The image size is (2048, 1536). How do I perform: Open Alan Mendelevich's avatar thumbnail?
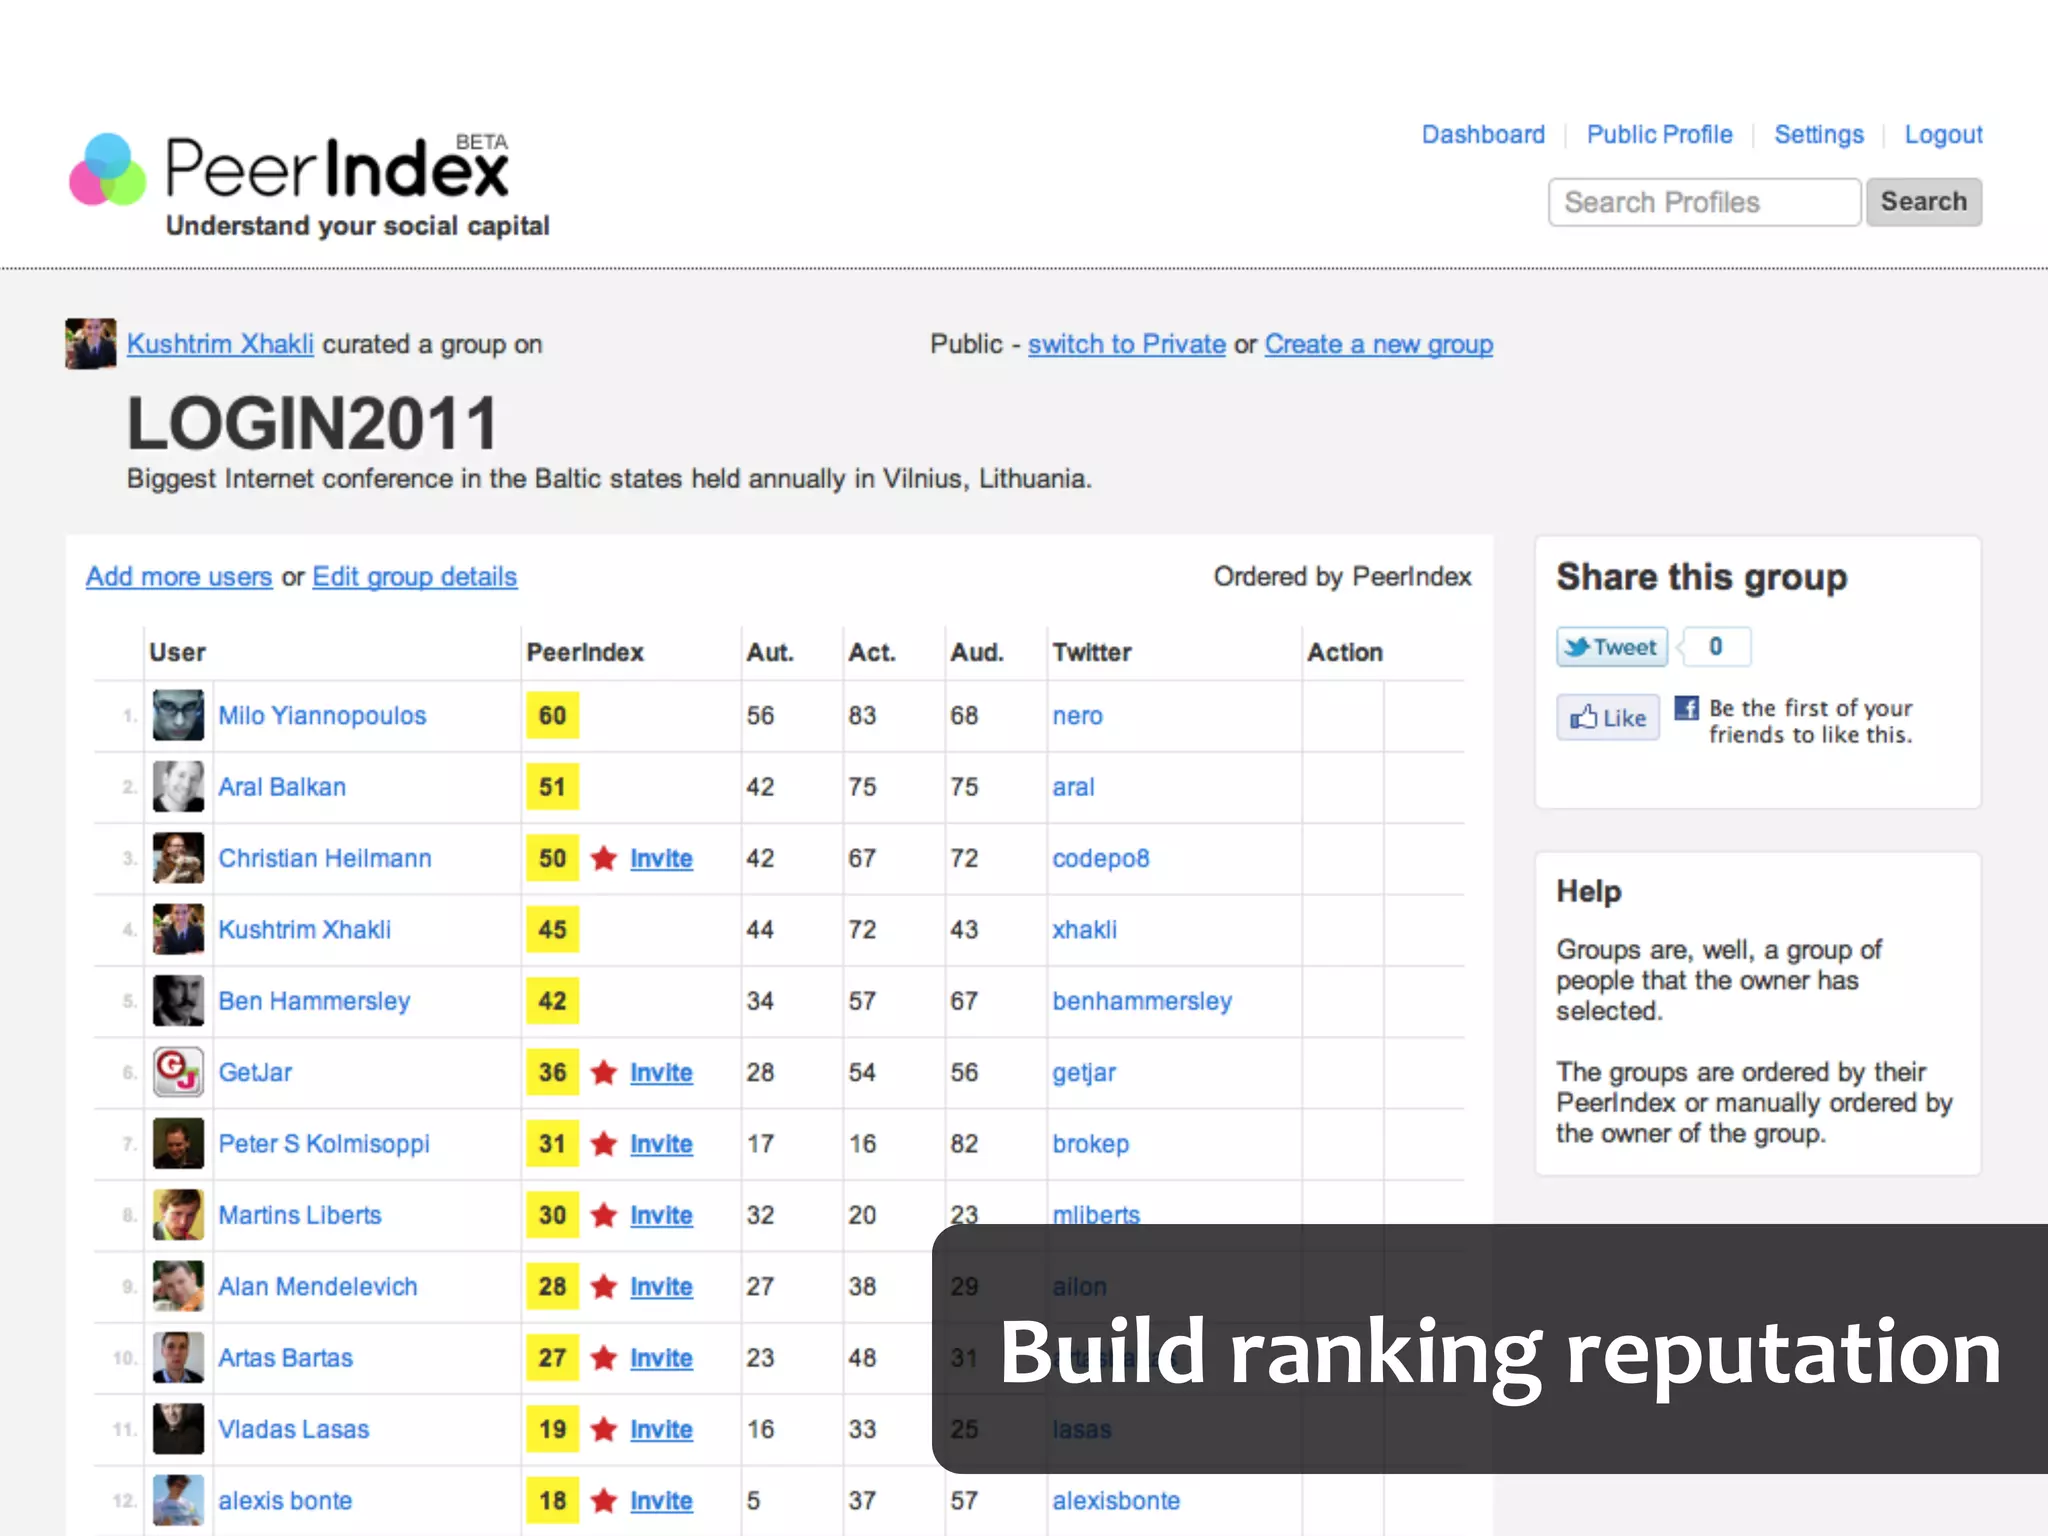(178, 1286)
